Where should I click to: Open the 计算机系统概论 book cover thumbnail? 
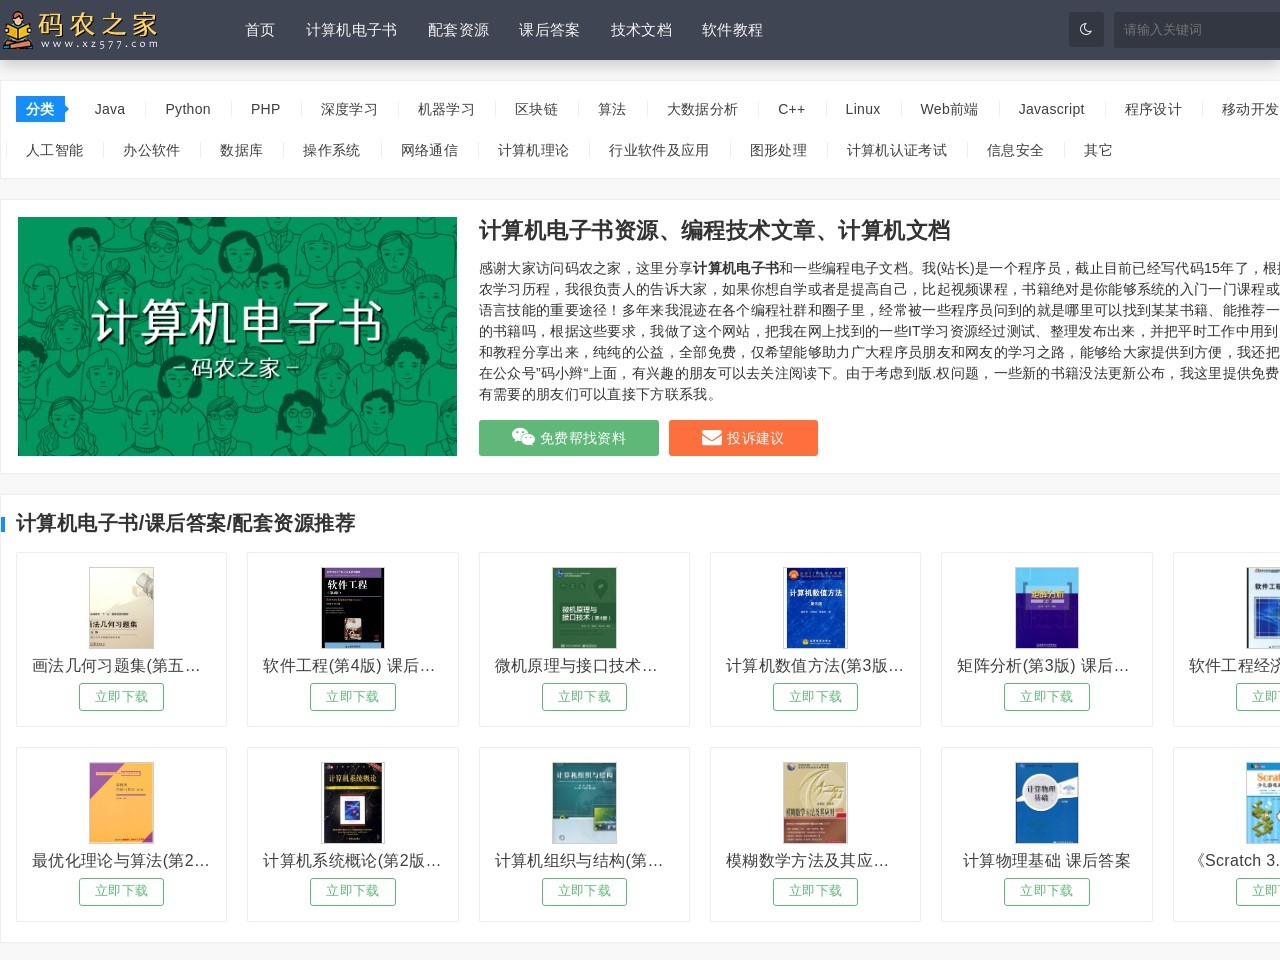[x=352, y=803]
